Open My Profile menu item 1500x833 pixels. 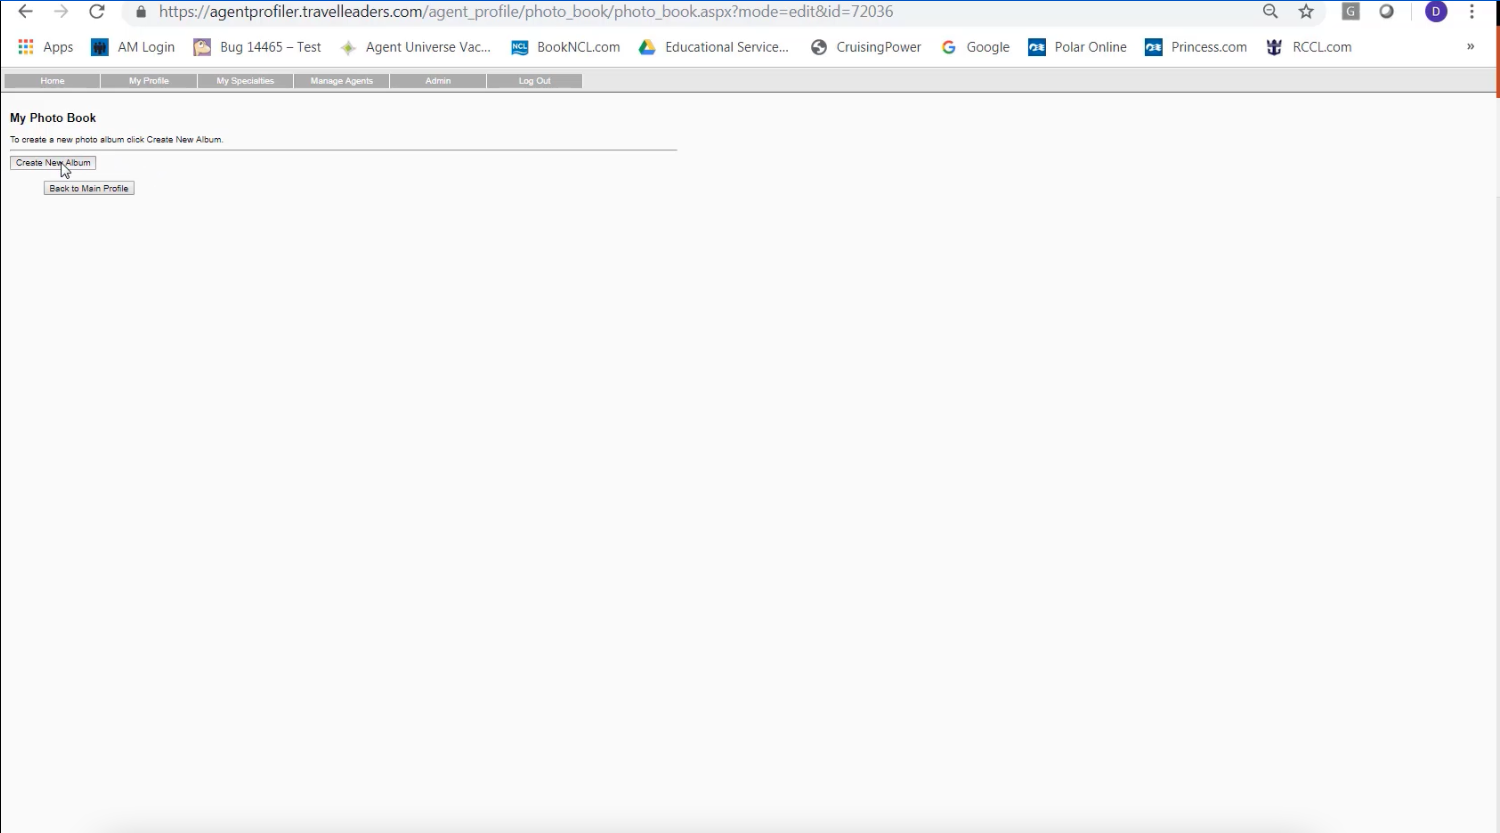(149, 81)
